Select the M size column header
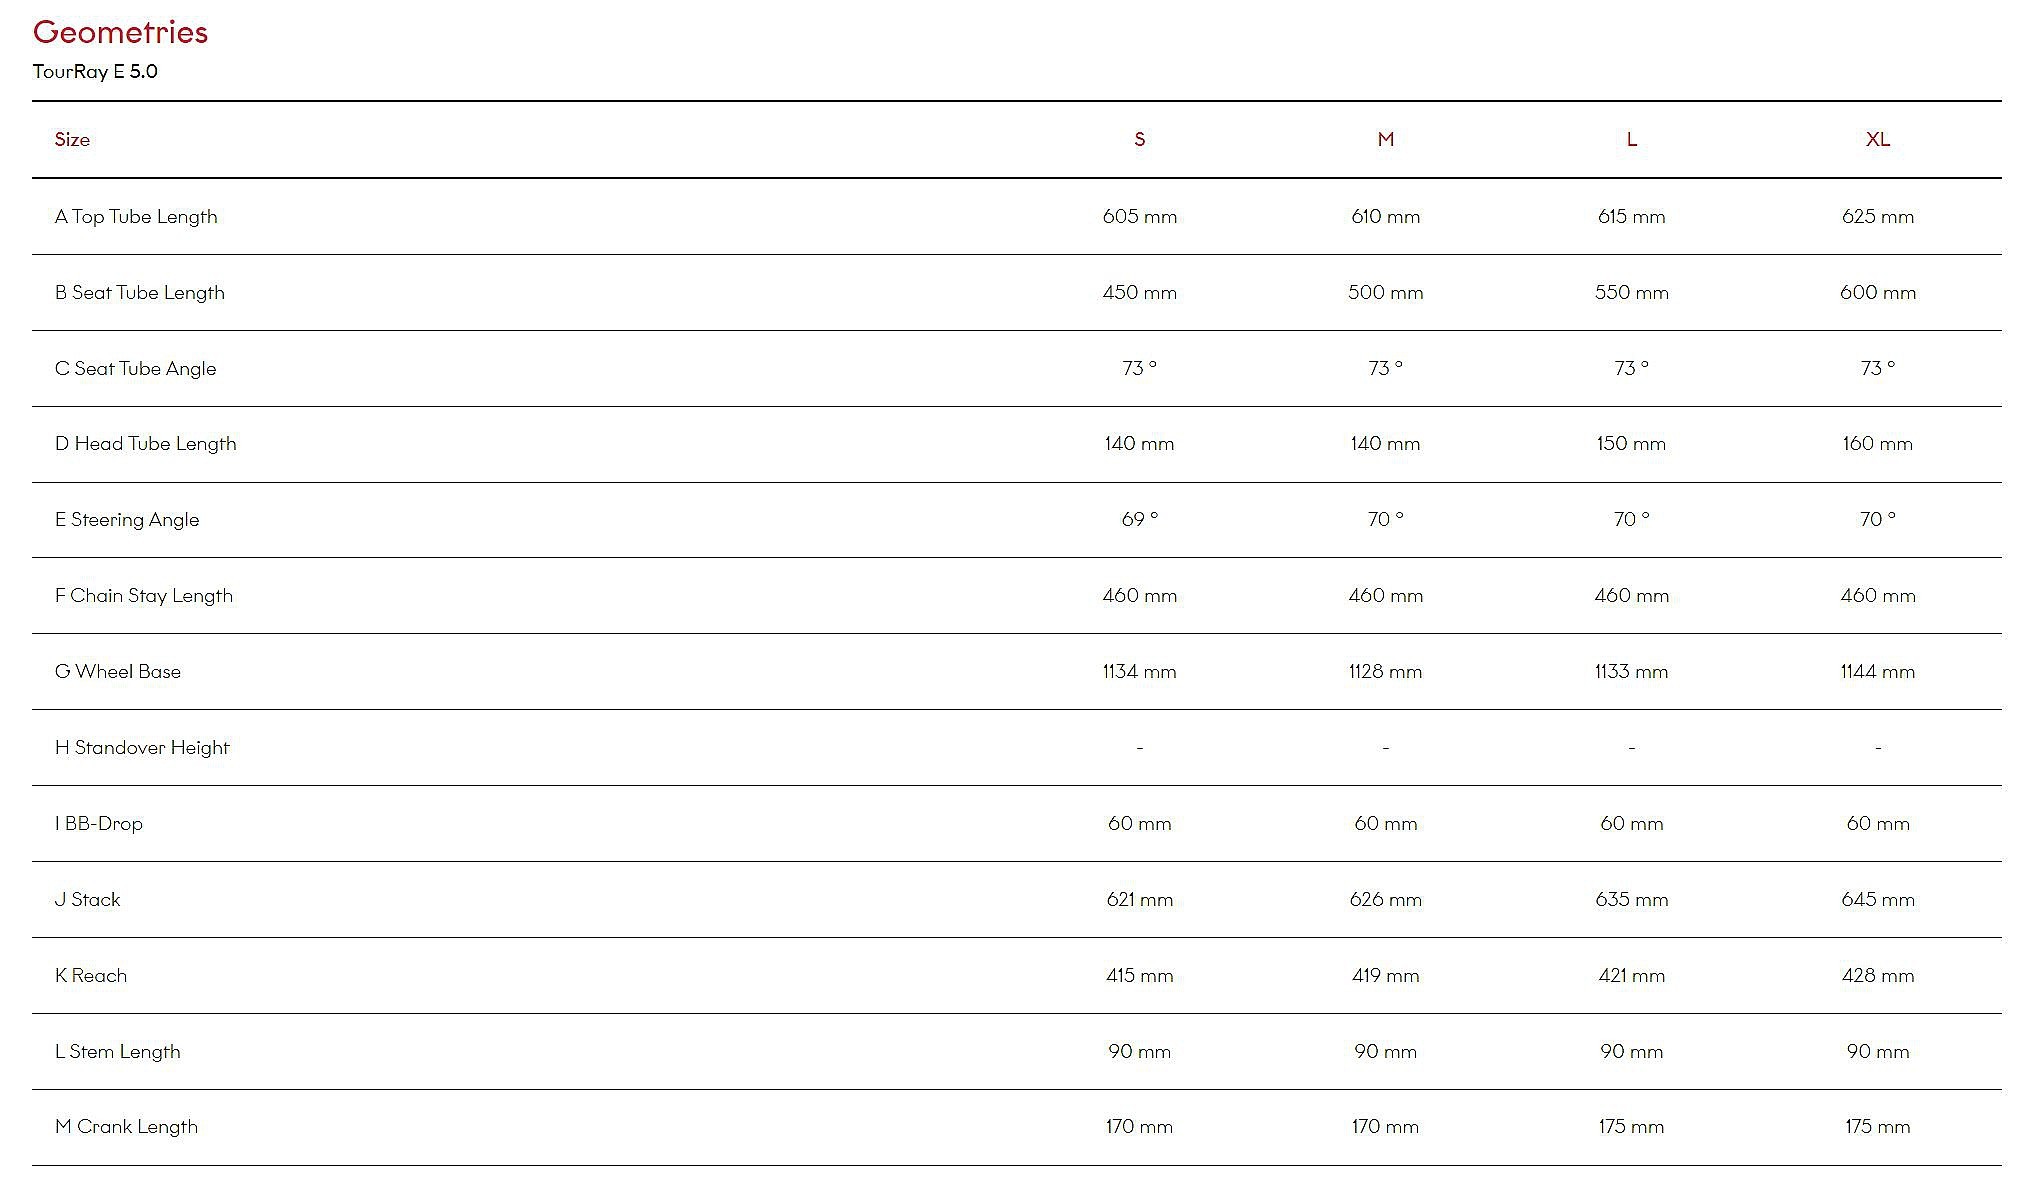 click(1385, 139)
